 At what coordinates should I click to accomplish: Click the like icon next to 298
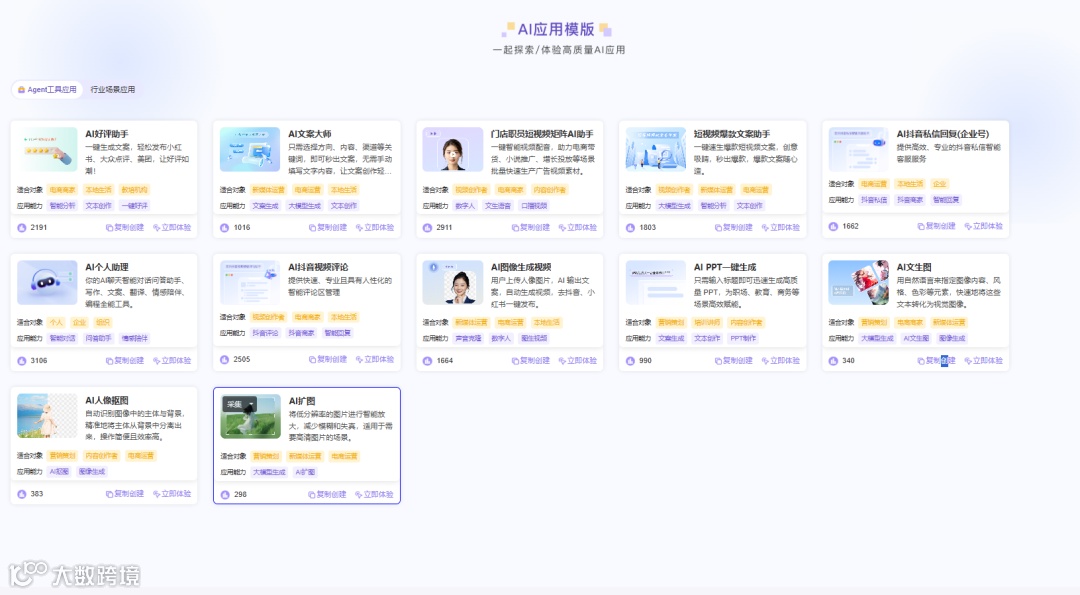pyautogui.click(x=225, y=494)
